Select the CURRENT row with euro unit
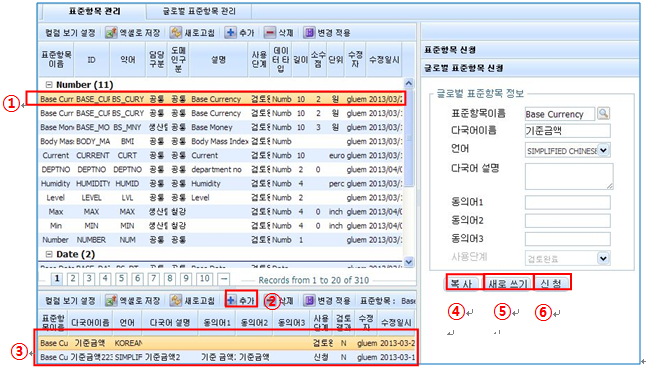The image size is (646, 369). [221, 156]
